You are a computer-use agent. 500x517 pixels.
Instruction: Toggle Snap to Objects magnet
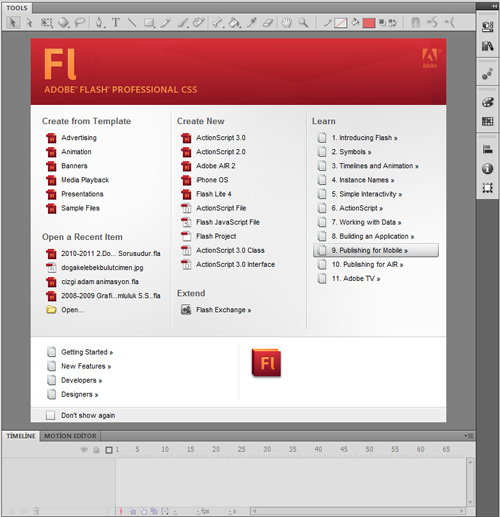415,23
